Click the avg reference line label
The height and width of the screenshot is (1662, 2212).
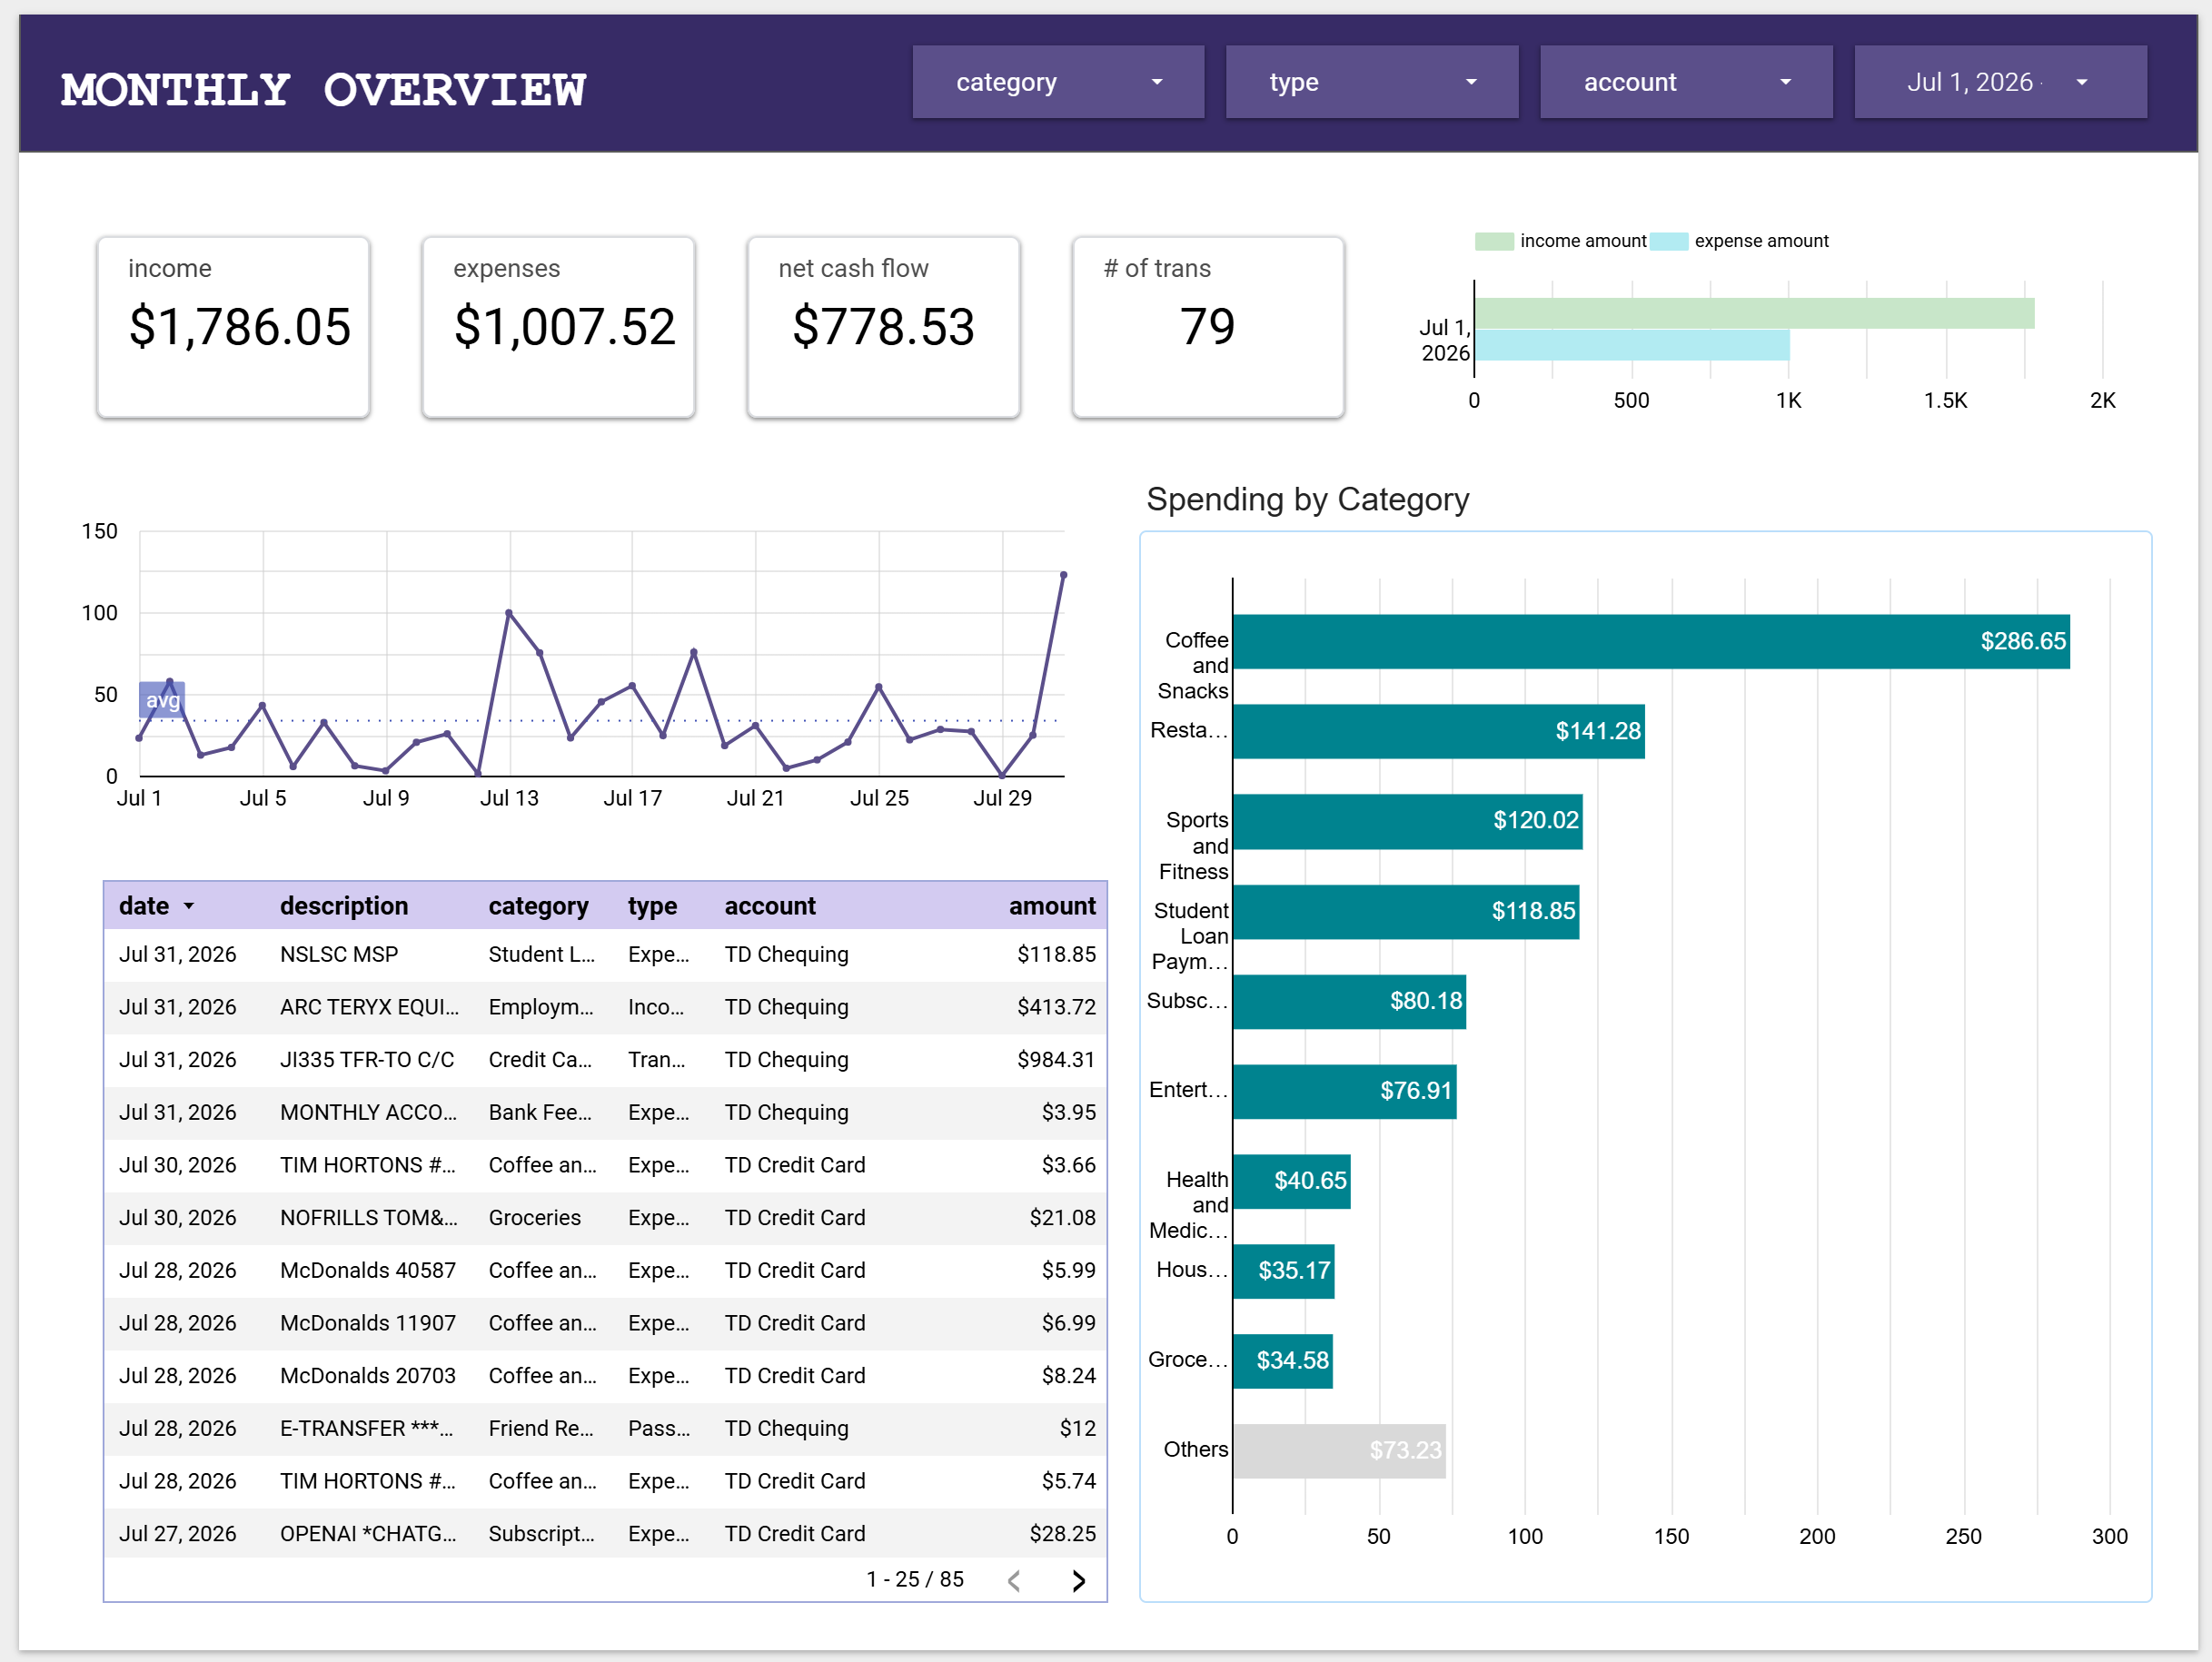(162, 700)
